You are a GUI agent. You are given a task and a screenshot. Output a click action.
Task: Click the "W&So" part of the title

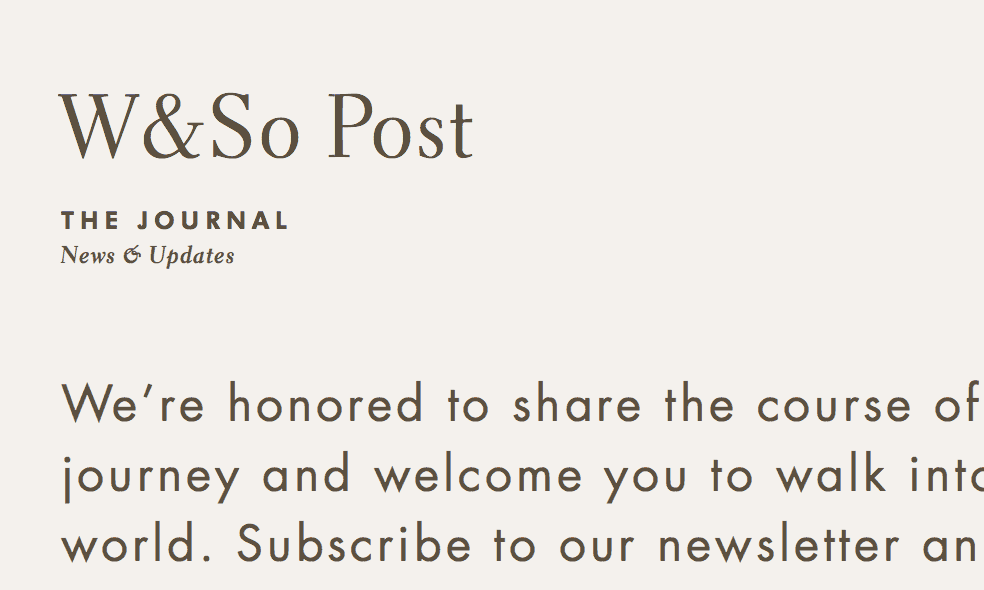pyautogui.click(x=180, y=128)
